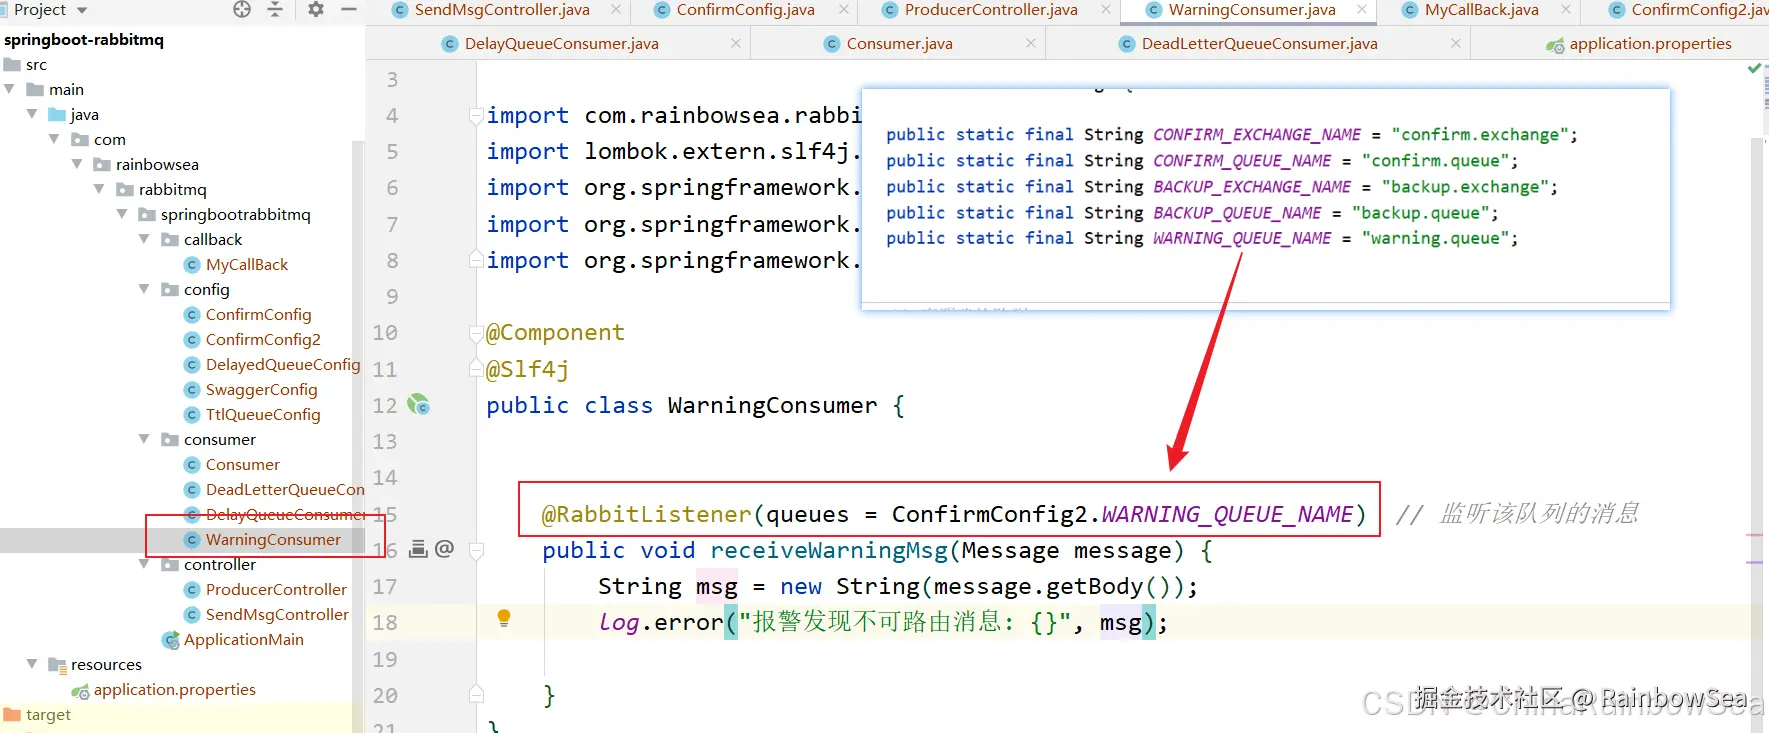Click the yellow lightbulb intention icon
The width and height of the screenshot is (1769, 733).
504,619
